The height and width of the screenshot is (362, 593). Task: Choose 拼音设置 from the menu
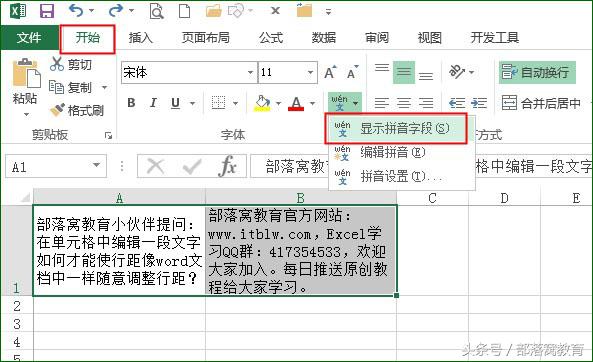[401, 176]
